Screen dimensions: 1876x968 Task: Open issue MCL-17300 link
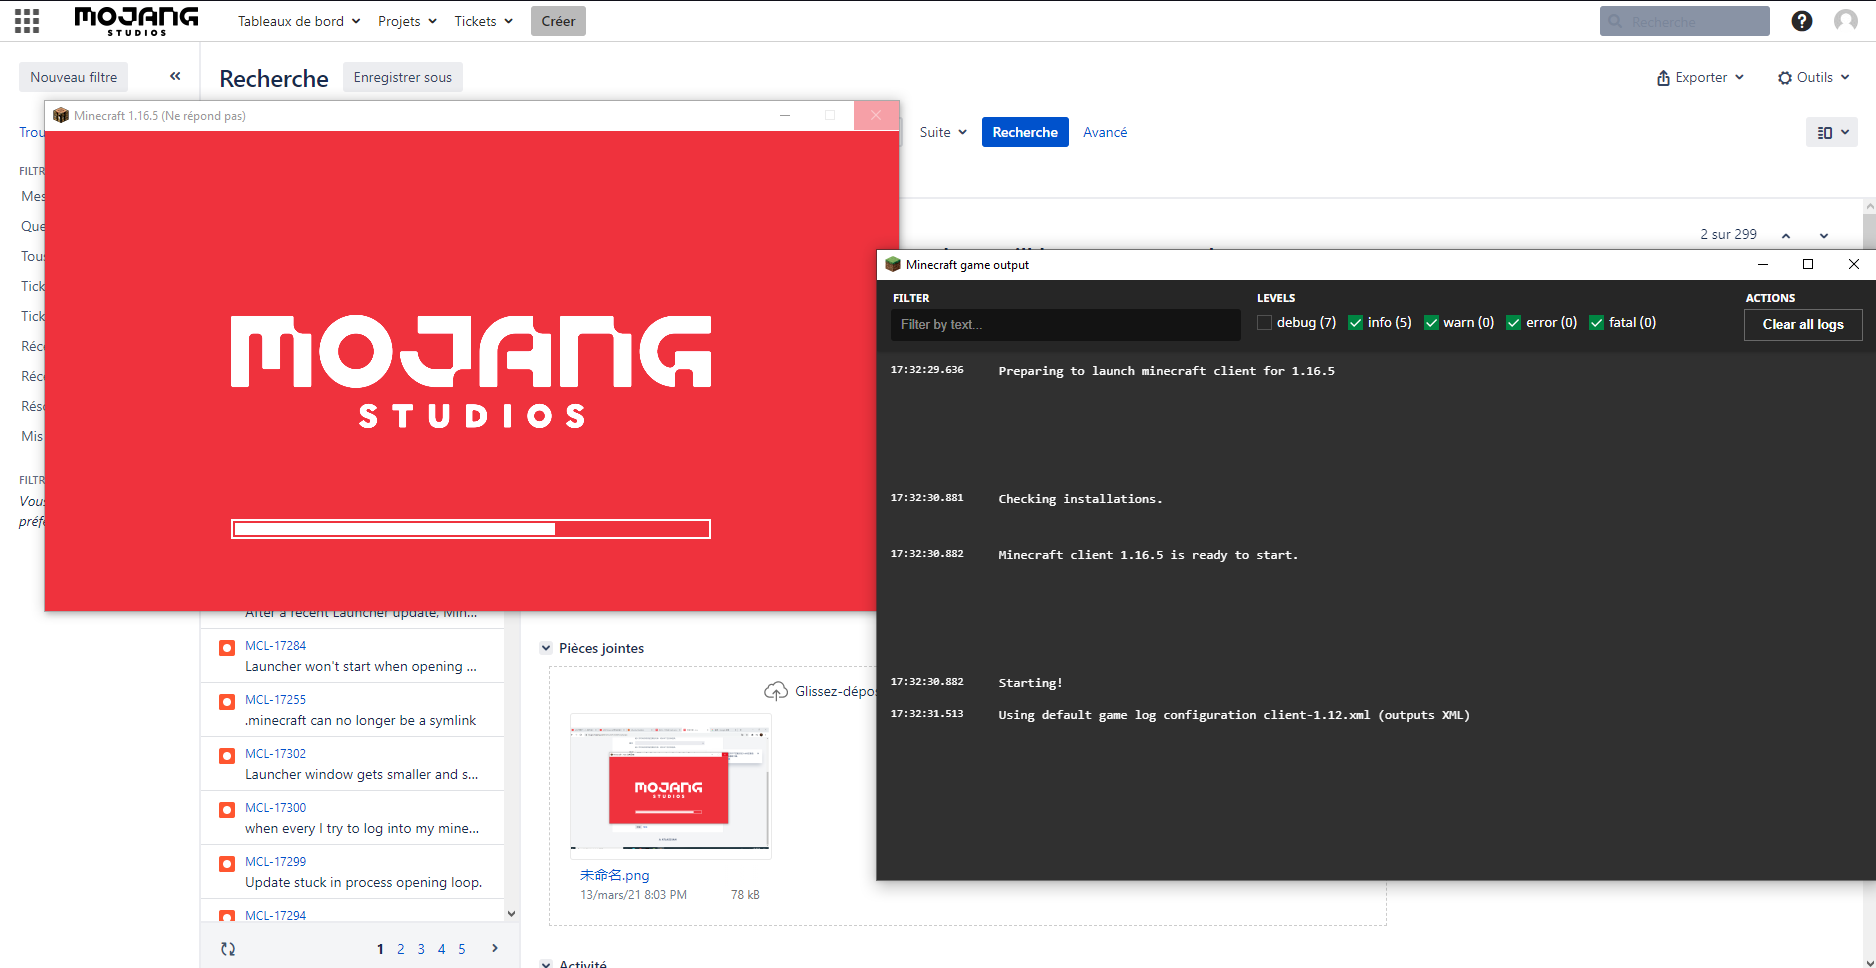(x=276, y=808)
